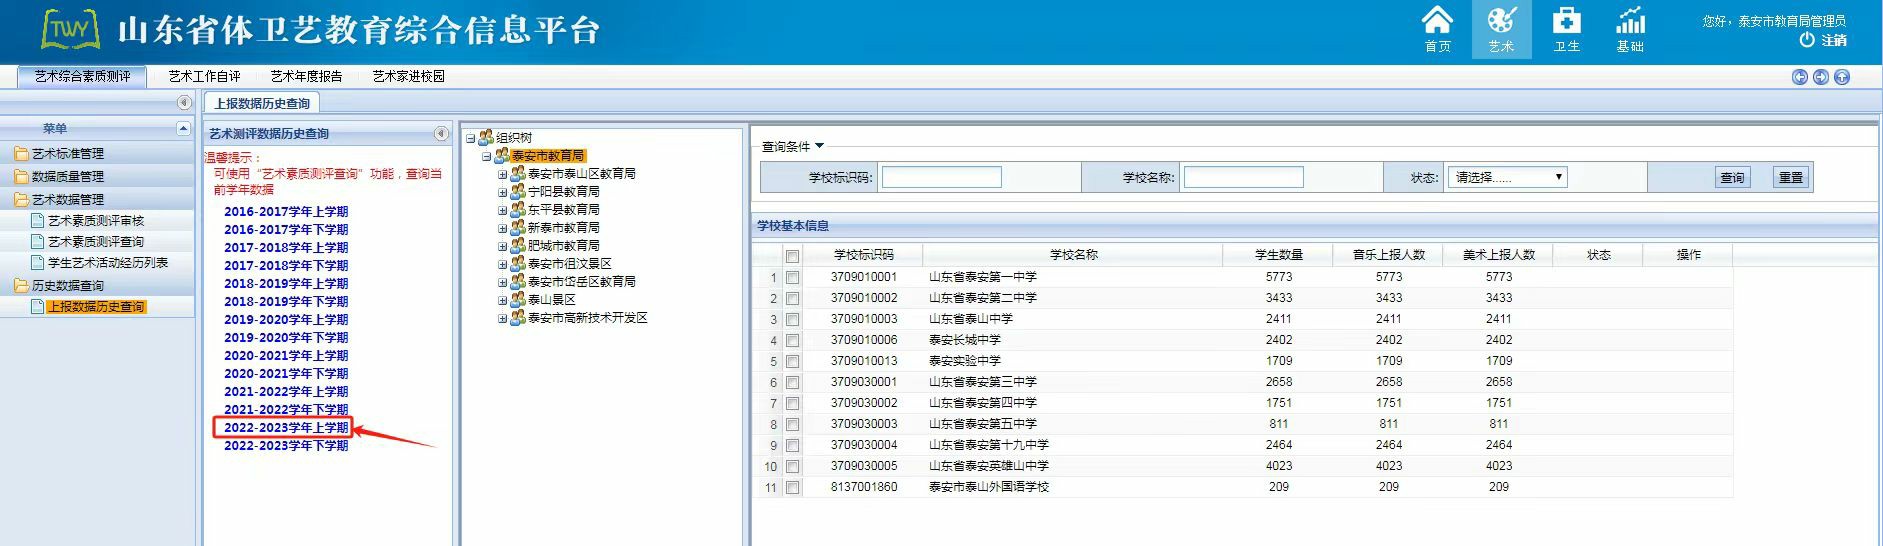Collapse the 艺术测评数据历史查询 panel arrow

click(441, 133)
